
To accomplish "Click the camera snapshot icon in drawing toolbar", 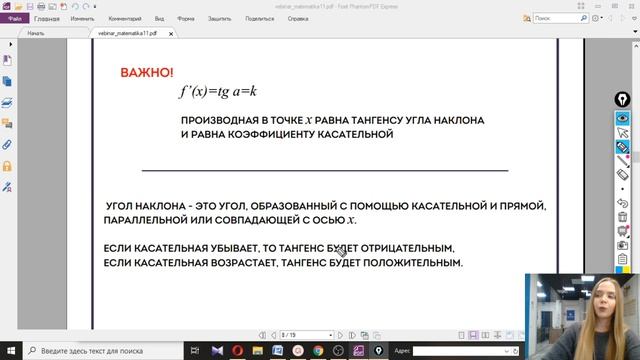I will point(622,245).
